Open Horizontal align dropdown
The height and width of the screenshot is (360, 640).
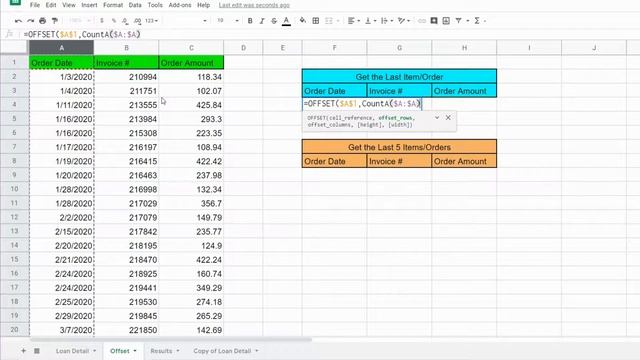353,20
